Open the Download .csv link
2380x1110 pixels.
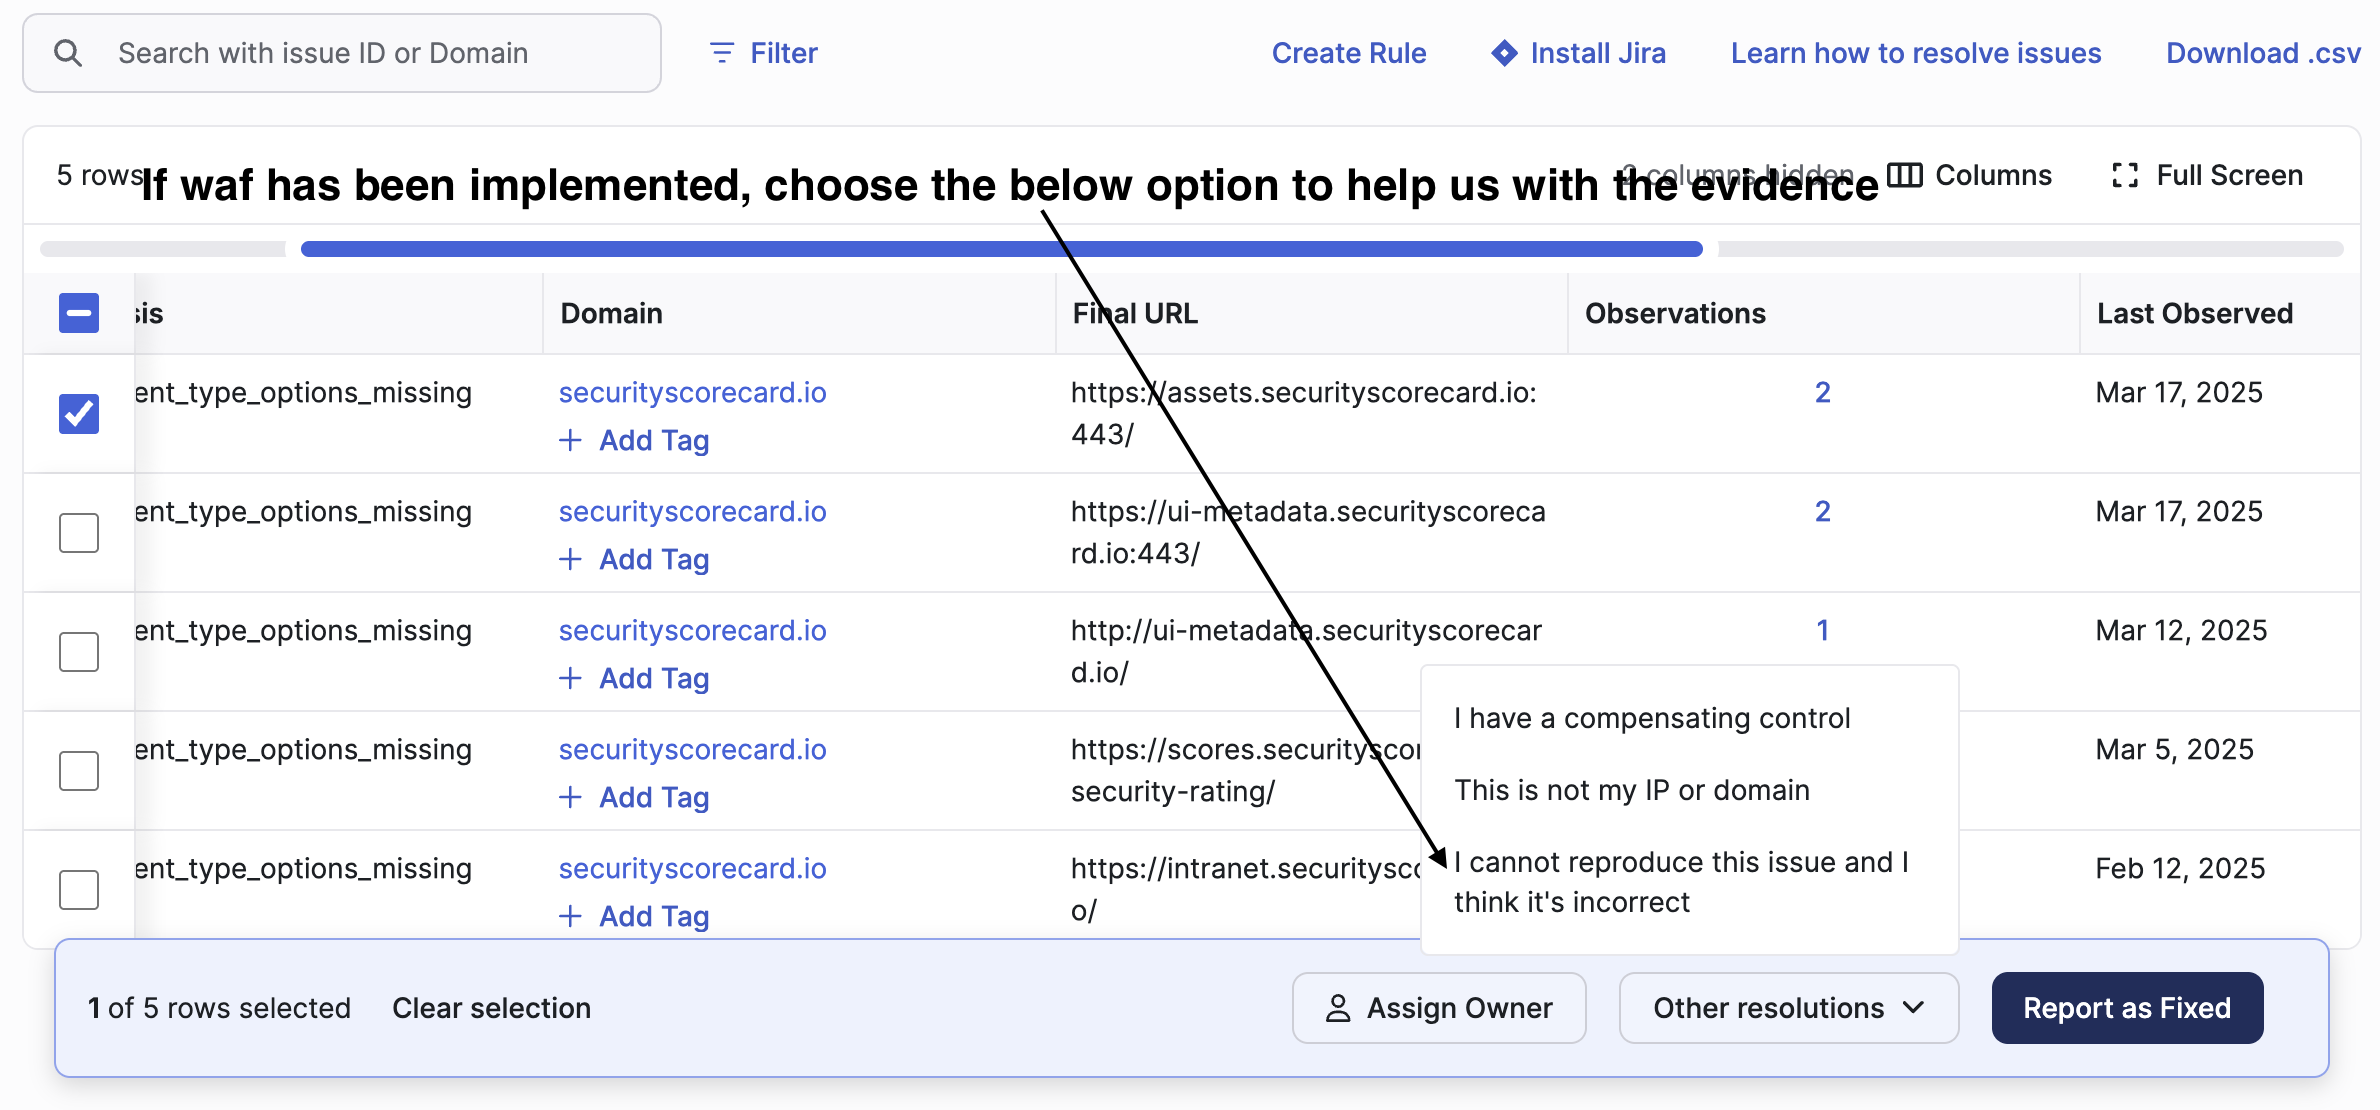coord(2263,53)
